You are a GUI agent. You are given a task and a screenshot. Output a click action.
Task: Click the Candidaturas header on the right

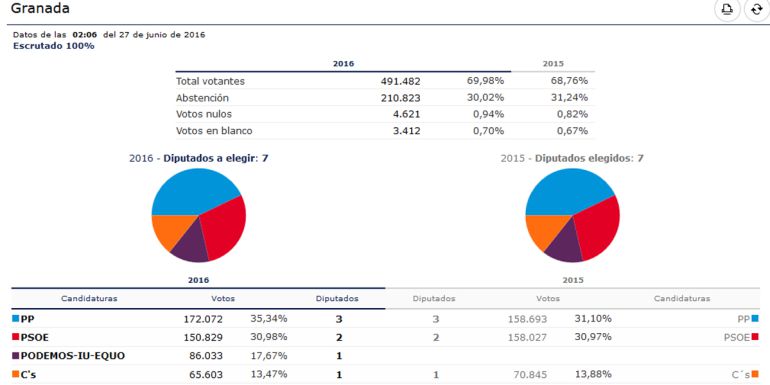coord(682,299)
